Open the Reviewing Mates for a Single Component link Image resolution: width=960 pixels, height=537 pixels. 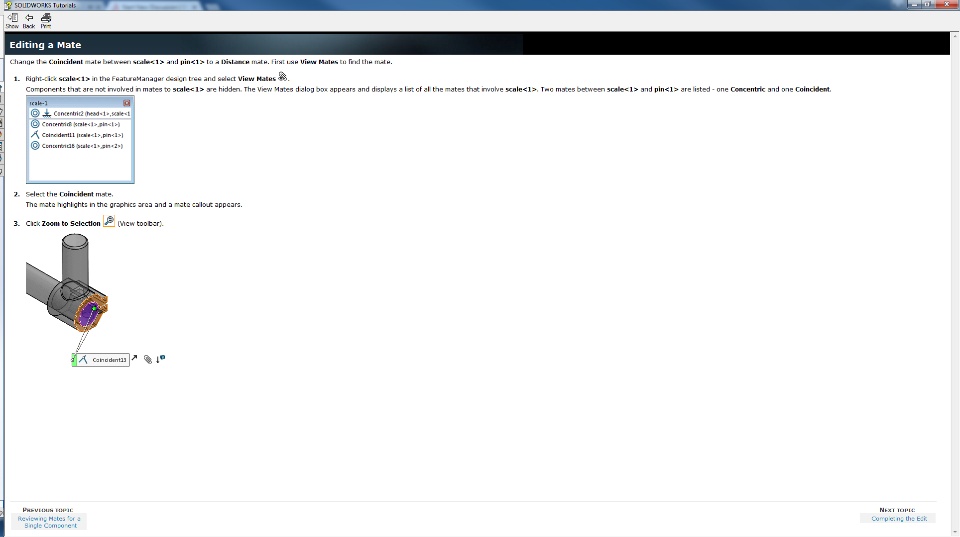(49, 522)
